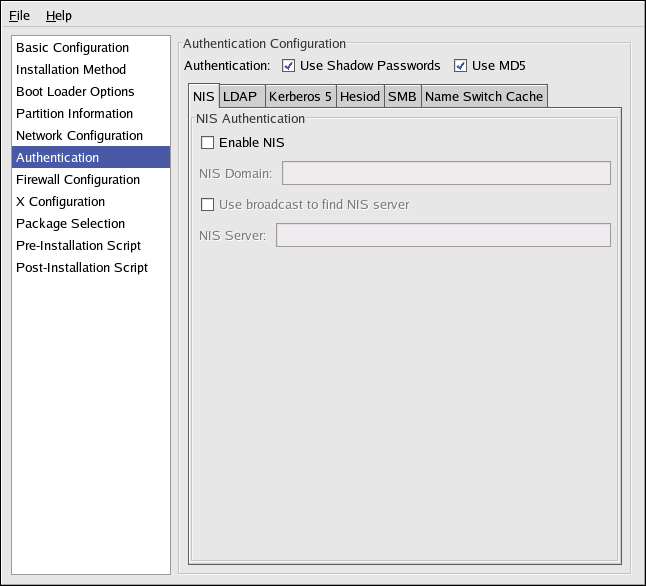Select Pre-Installation Script item
The height and width of the screenshot is (586, 646).
tap(78, 246)
